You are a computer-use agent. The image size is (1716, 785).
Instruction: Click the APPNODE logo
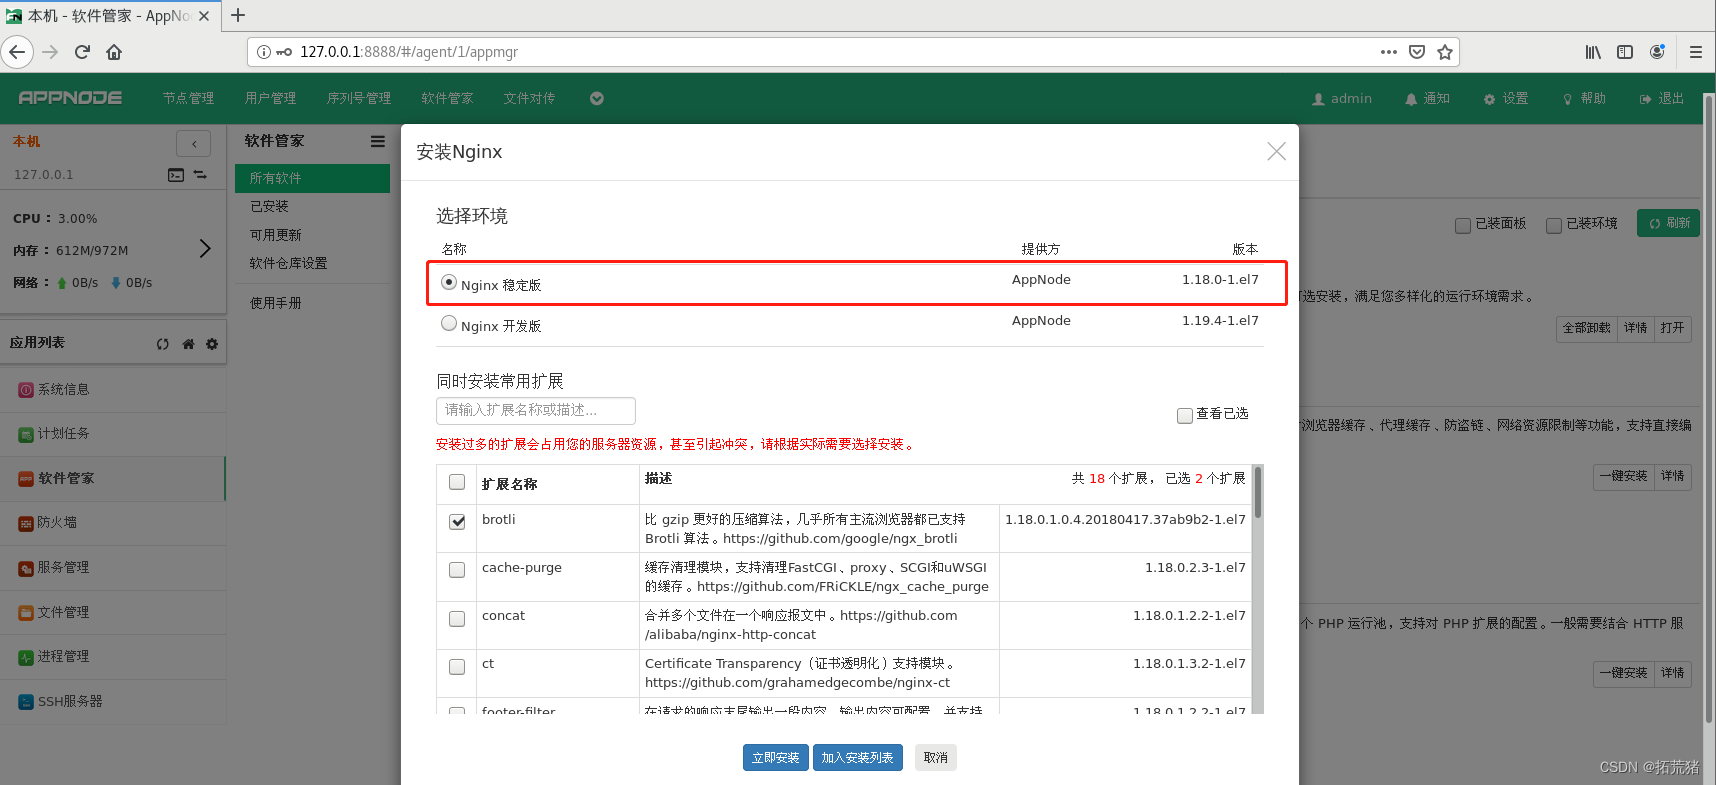click(70, 98)
